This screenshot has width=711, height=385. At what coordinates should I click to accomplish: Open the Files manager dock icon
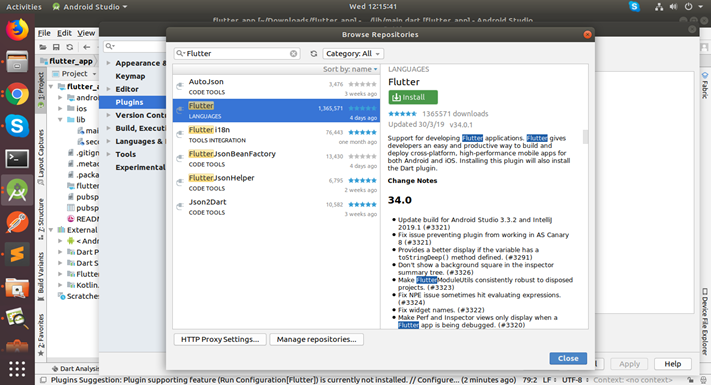click(17, 62)
